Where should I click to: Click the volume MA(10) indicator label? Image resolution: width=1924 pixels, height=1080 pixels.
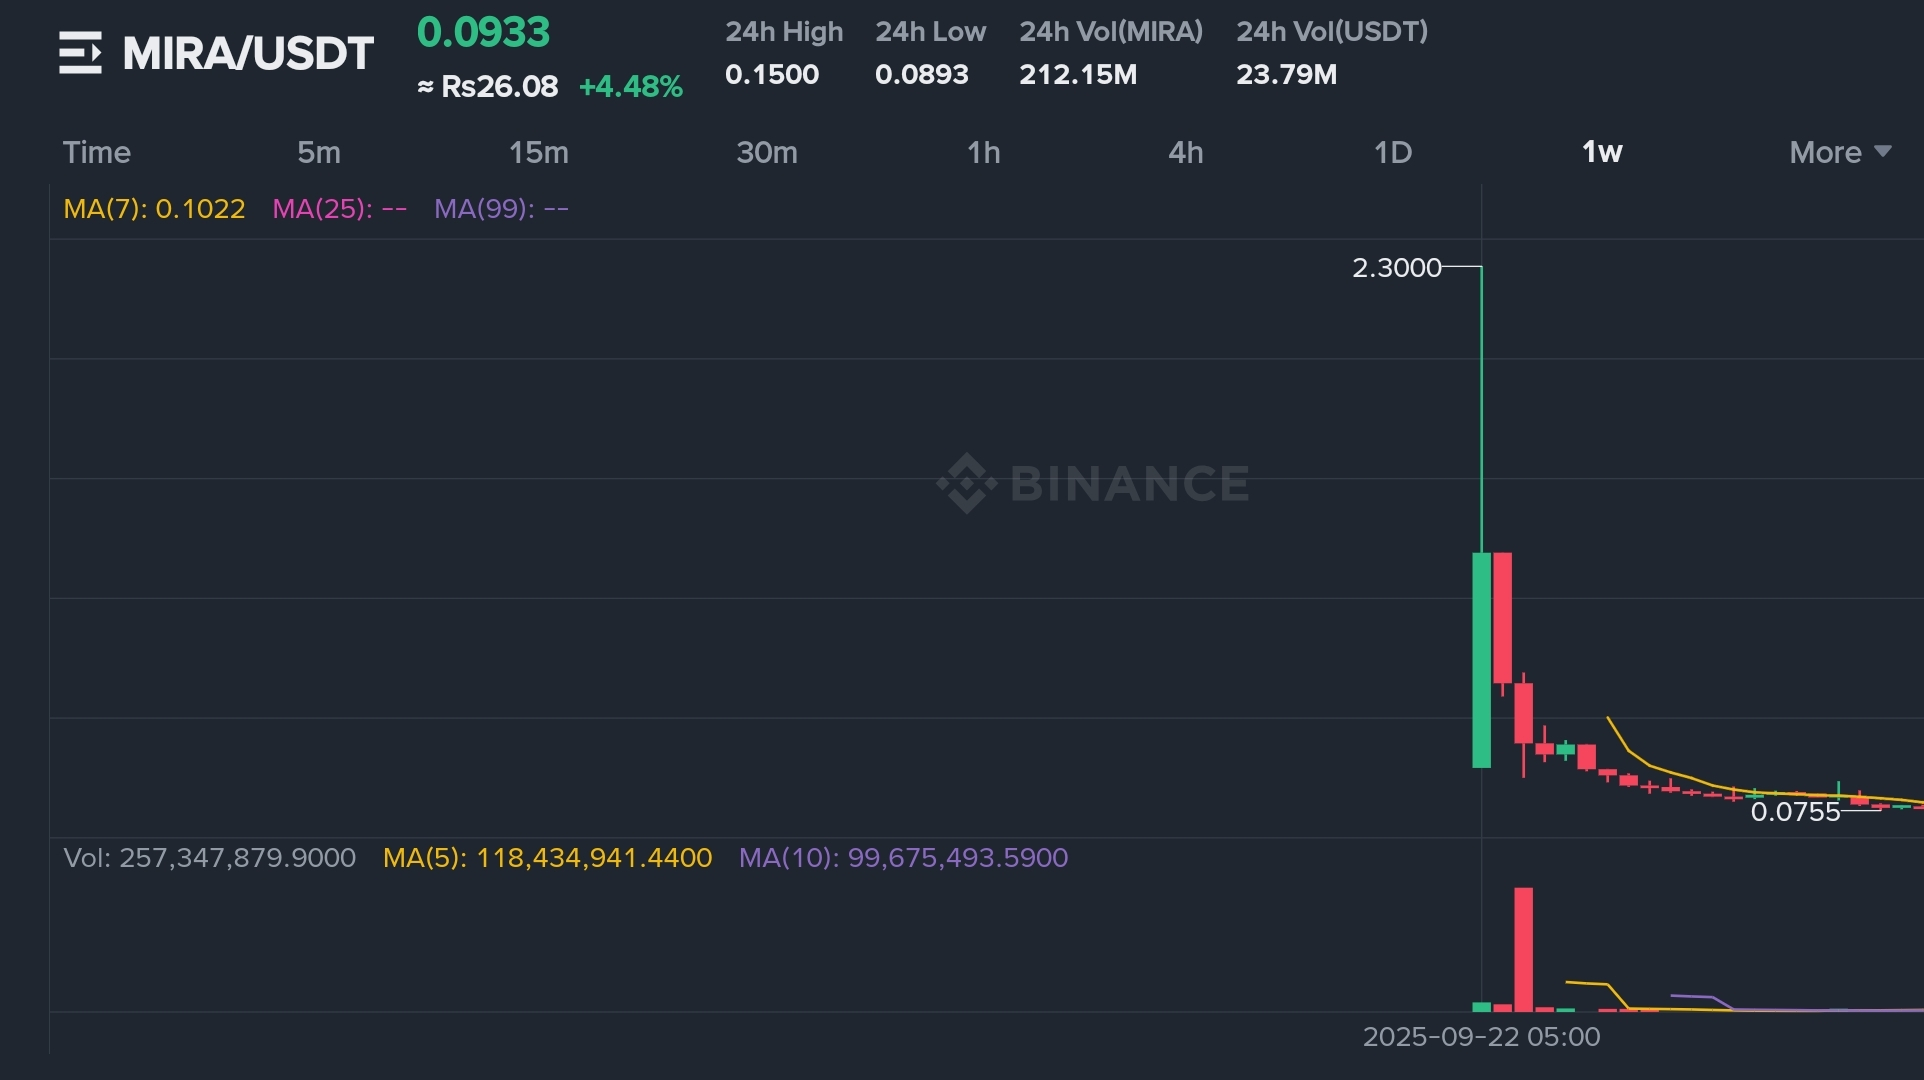903,858
